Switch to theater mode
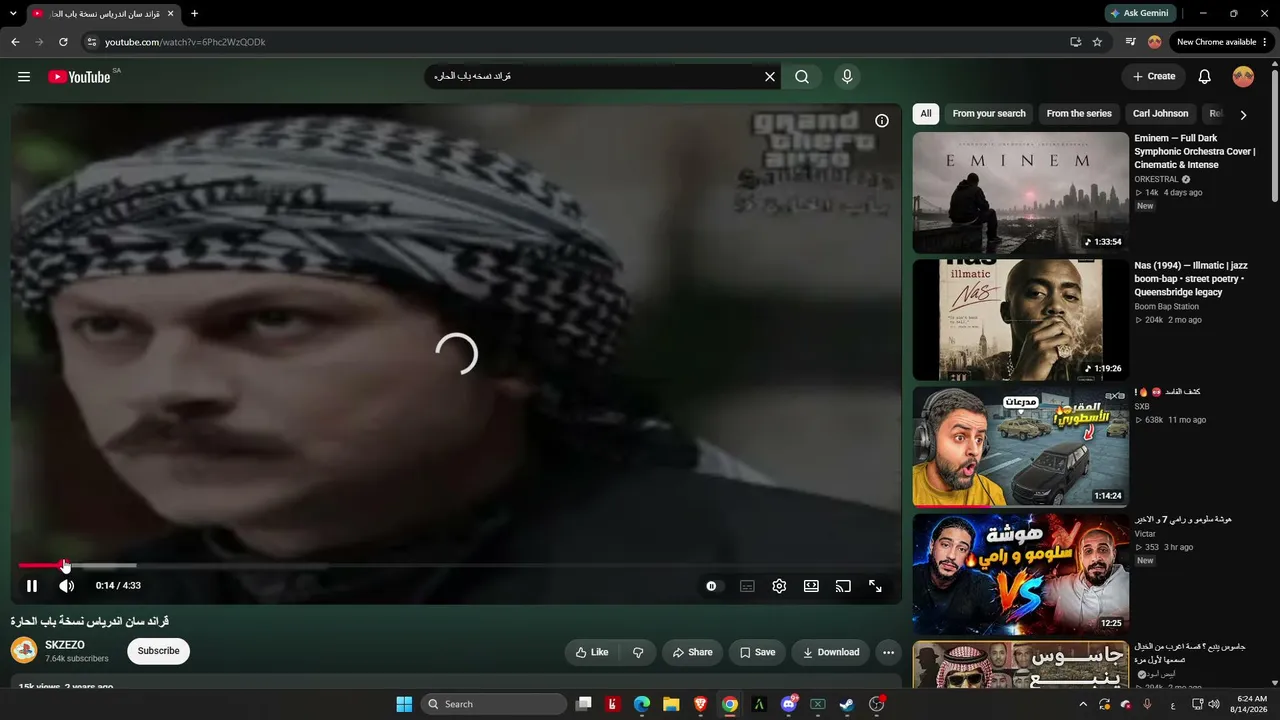This screenshot has width=1280, height=720. click(811, 587)
